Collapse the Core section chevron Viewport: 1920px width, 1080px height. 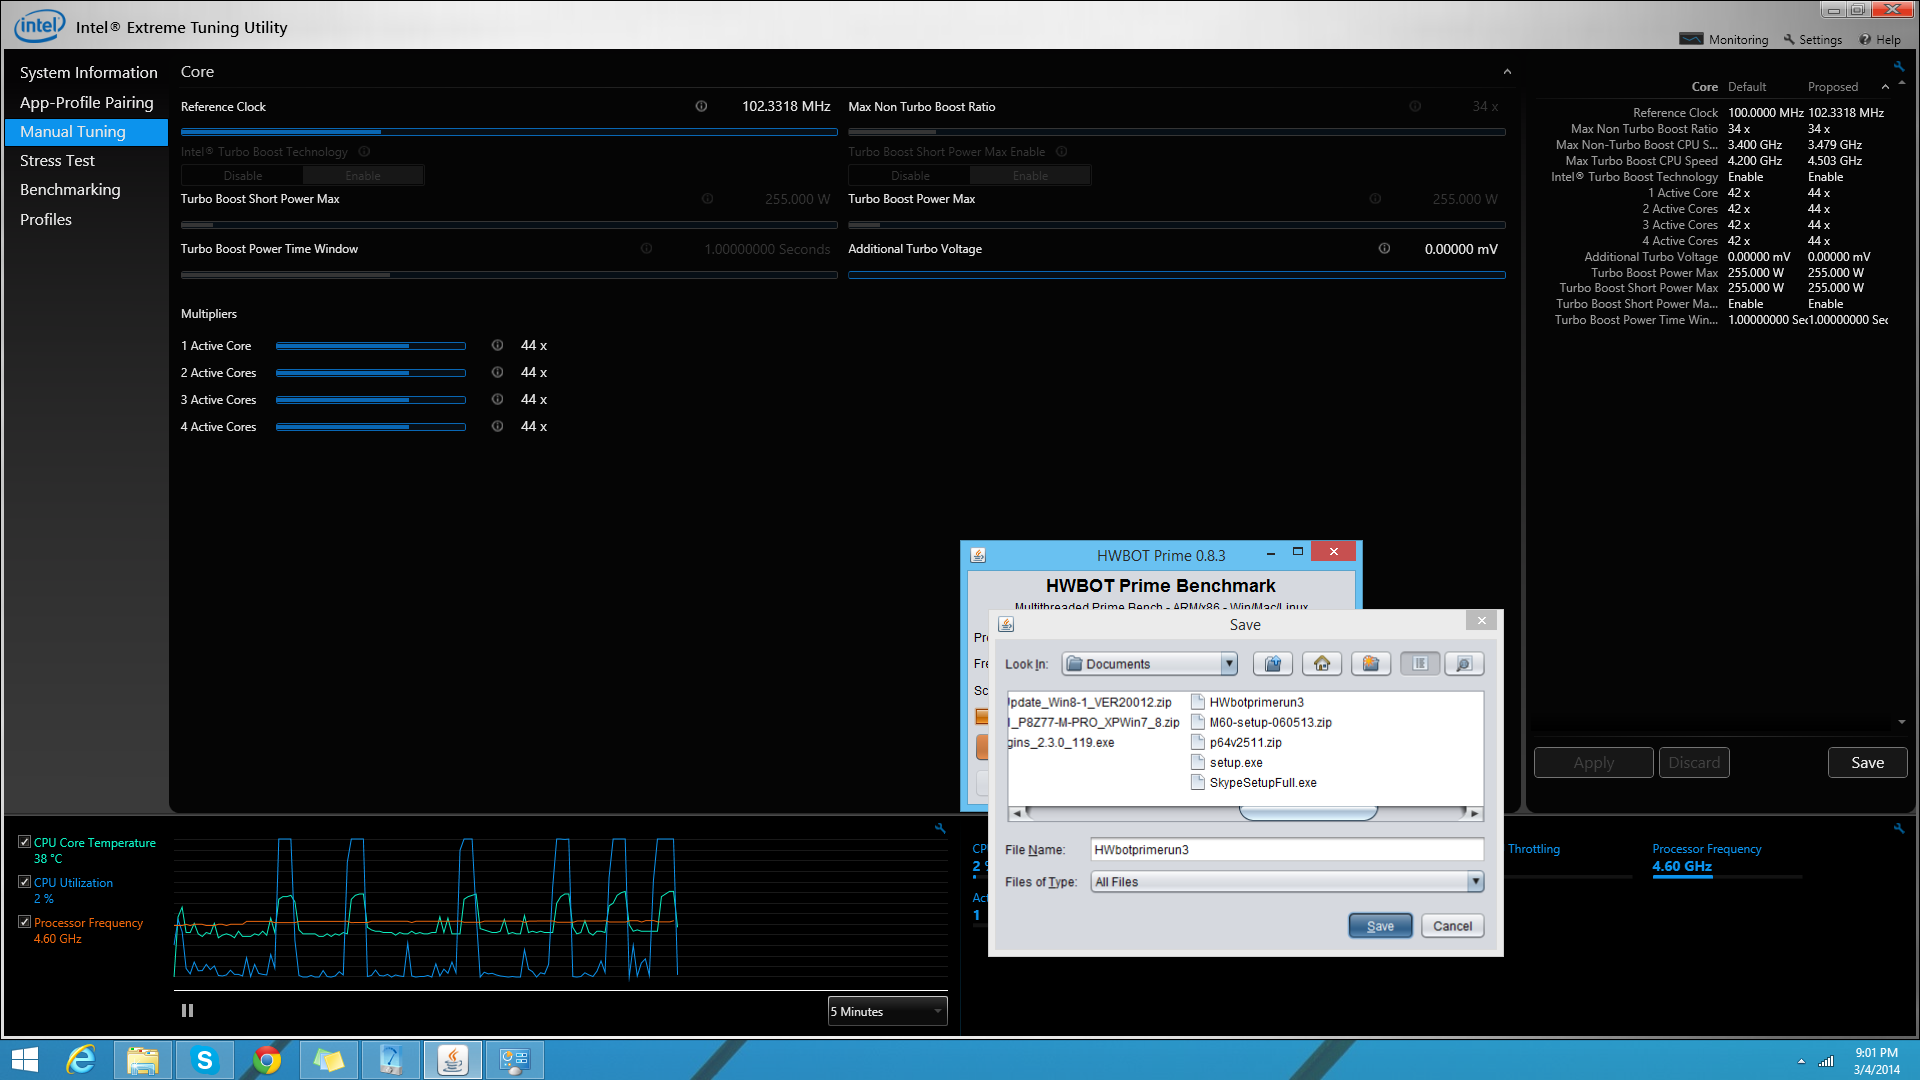tap(1507, 72)
